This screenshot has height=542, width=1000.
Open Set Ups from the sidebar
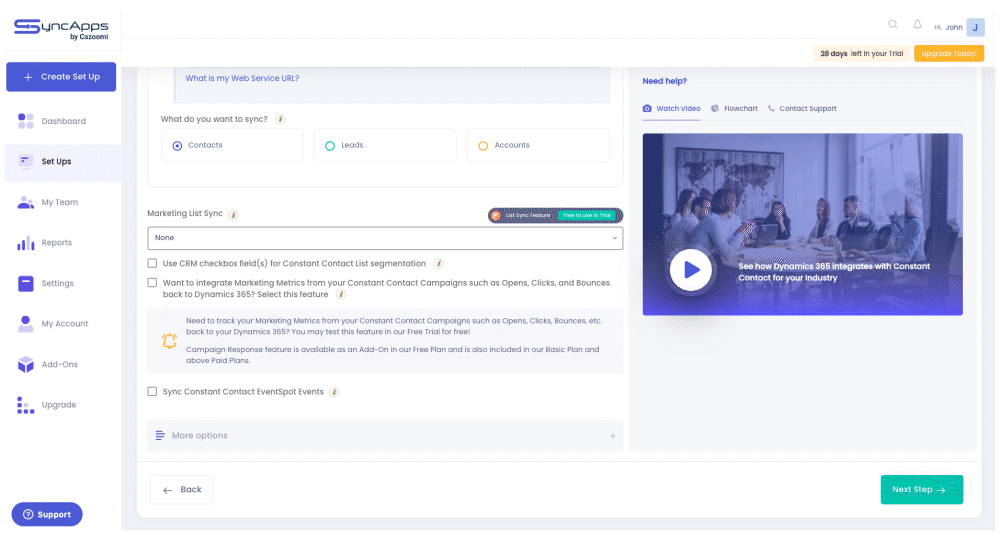[62, 162]
